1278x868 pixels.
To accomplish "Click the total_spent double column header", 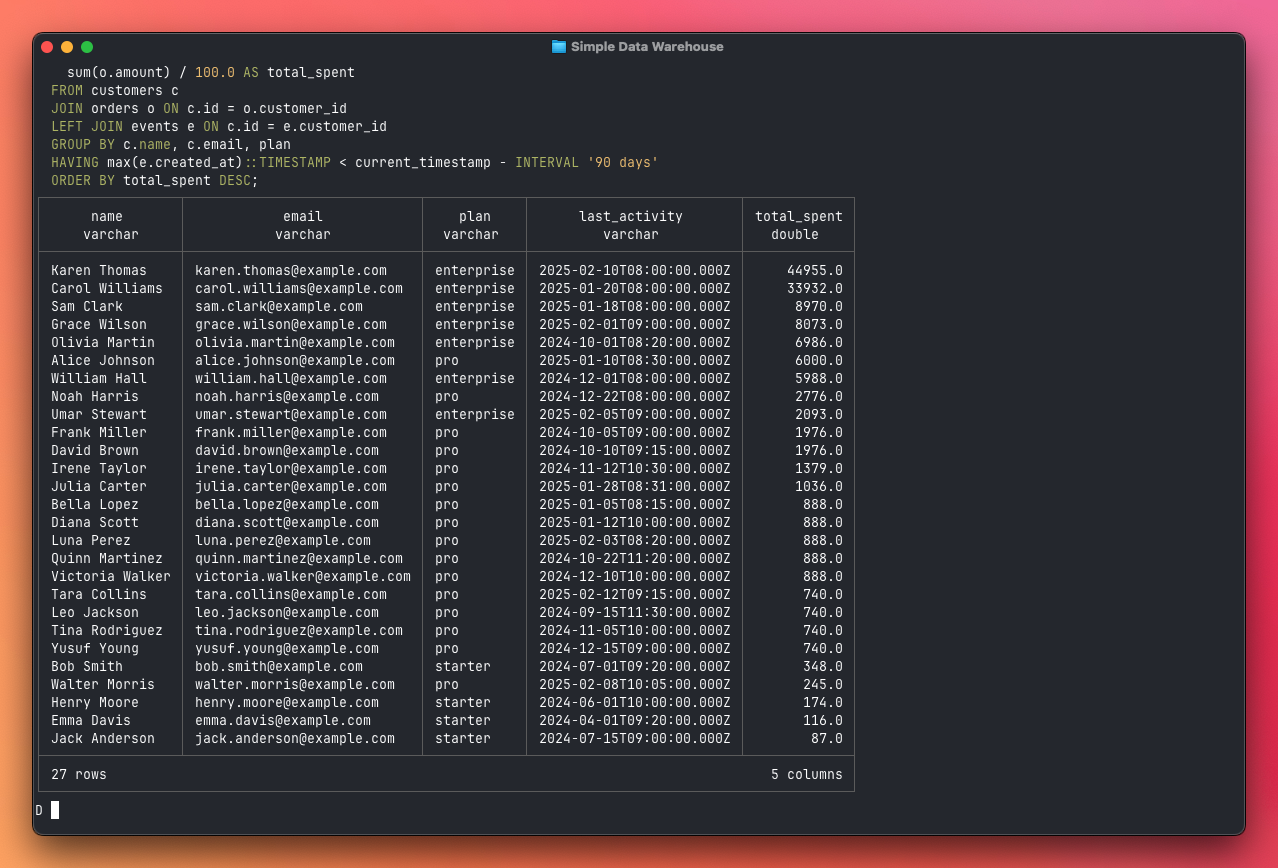I will [798, 224].
